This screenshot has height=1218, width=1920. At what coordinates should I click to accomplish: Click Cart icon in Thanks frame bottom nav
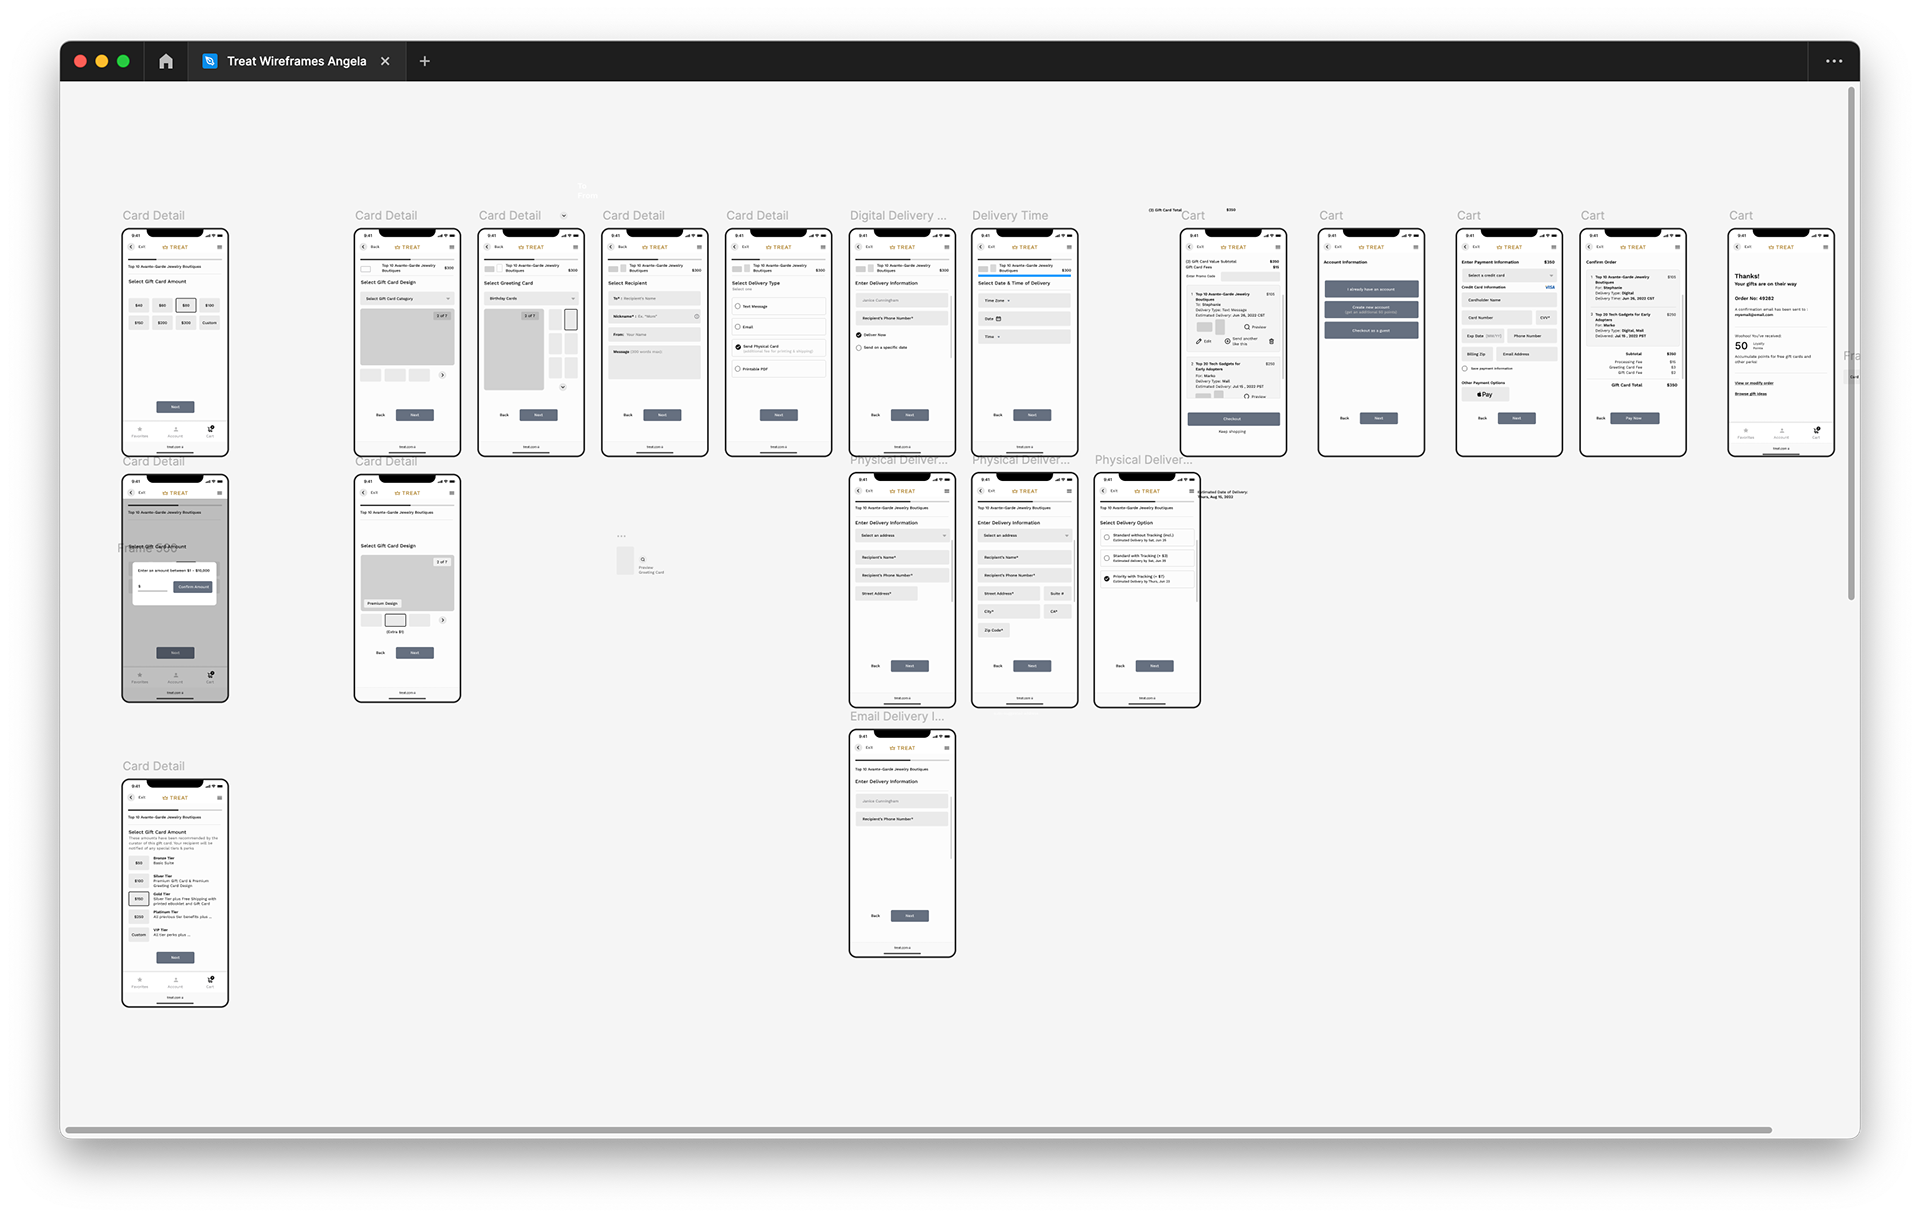[x=1817, y=430]
